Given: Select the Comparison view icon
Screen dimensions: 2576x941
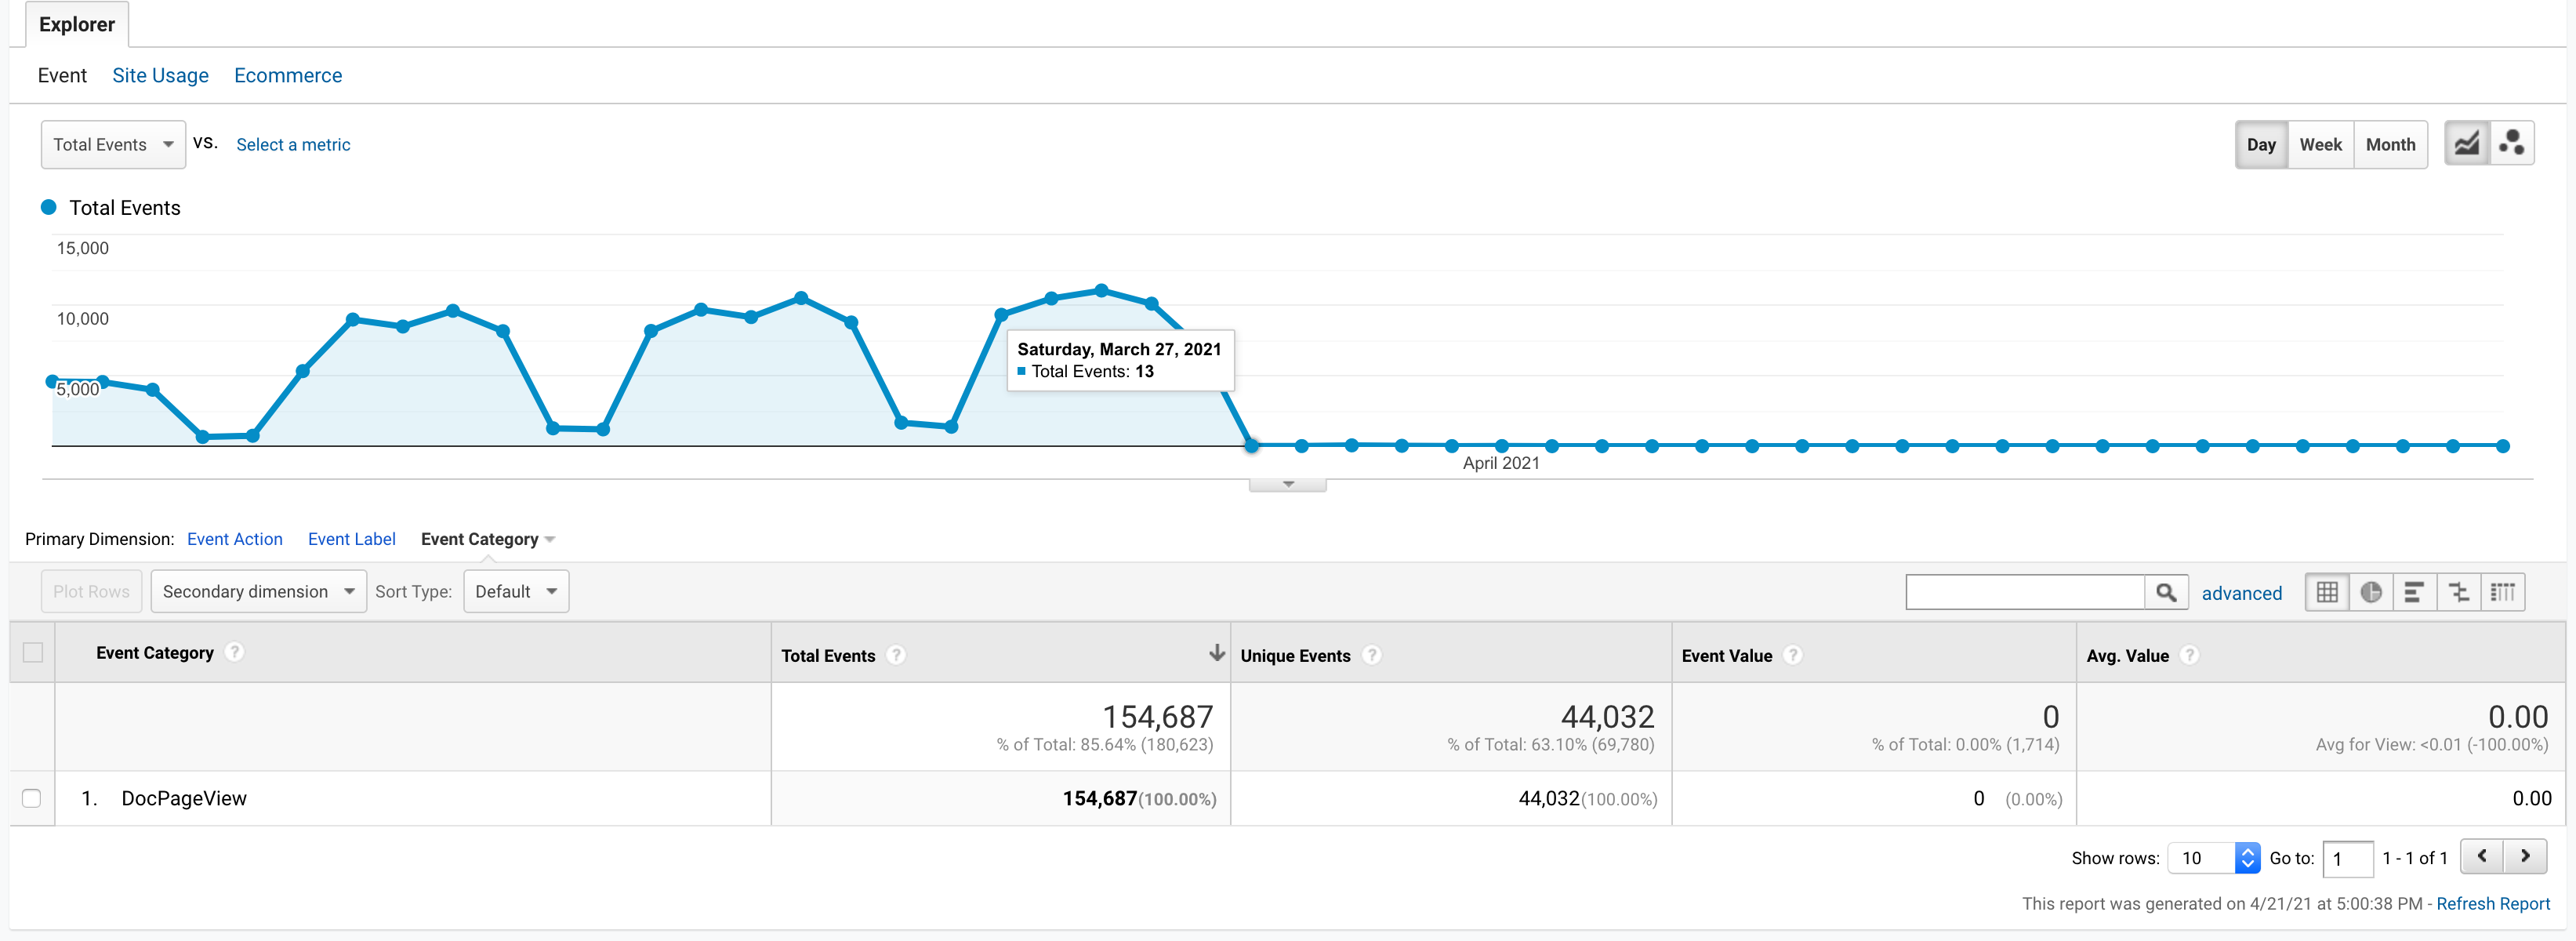Looking at the screenshot, I should pyautogui.click(x=2459, y=592).
